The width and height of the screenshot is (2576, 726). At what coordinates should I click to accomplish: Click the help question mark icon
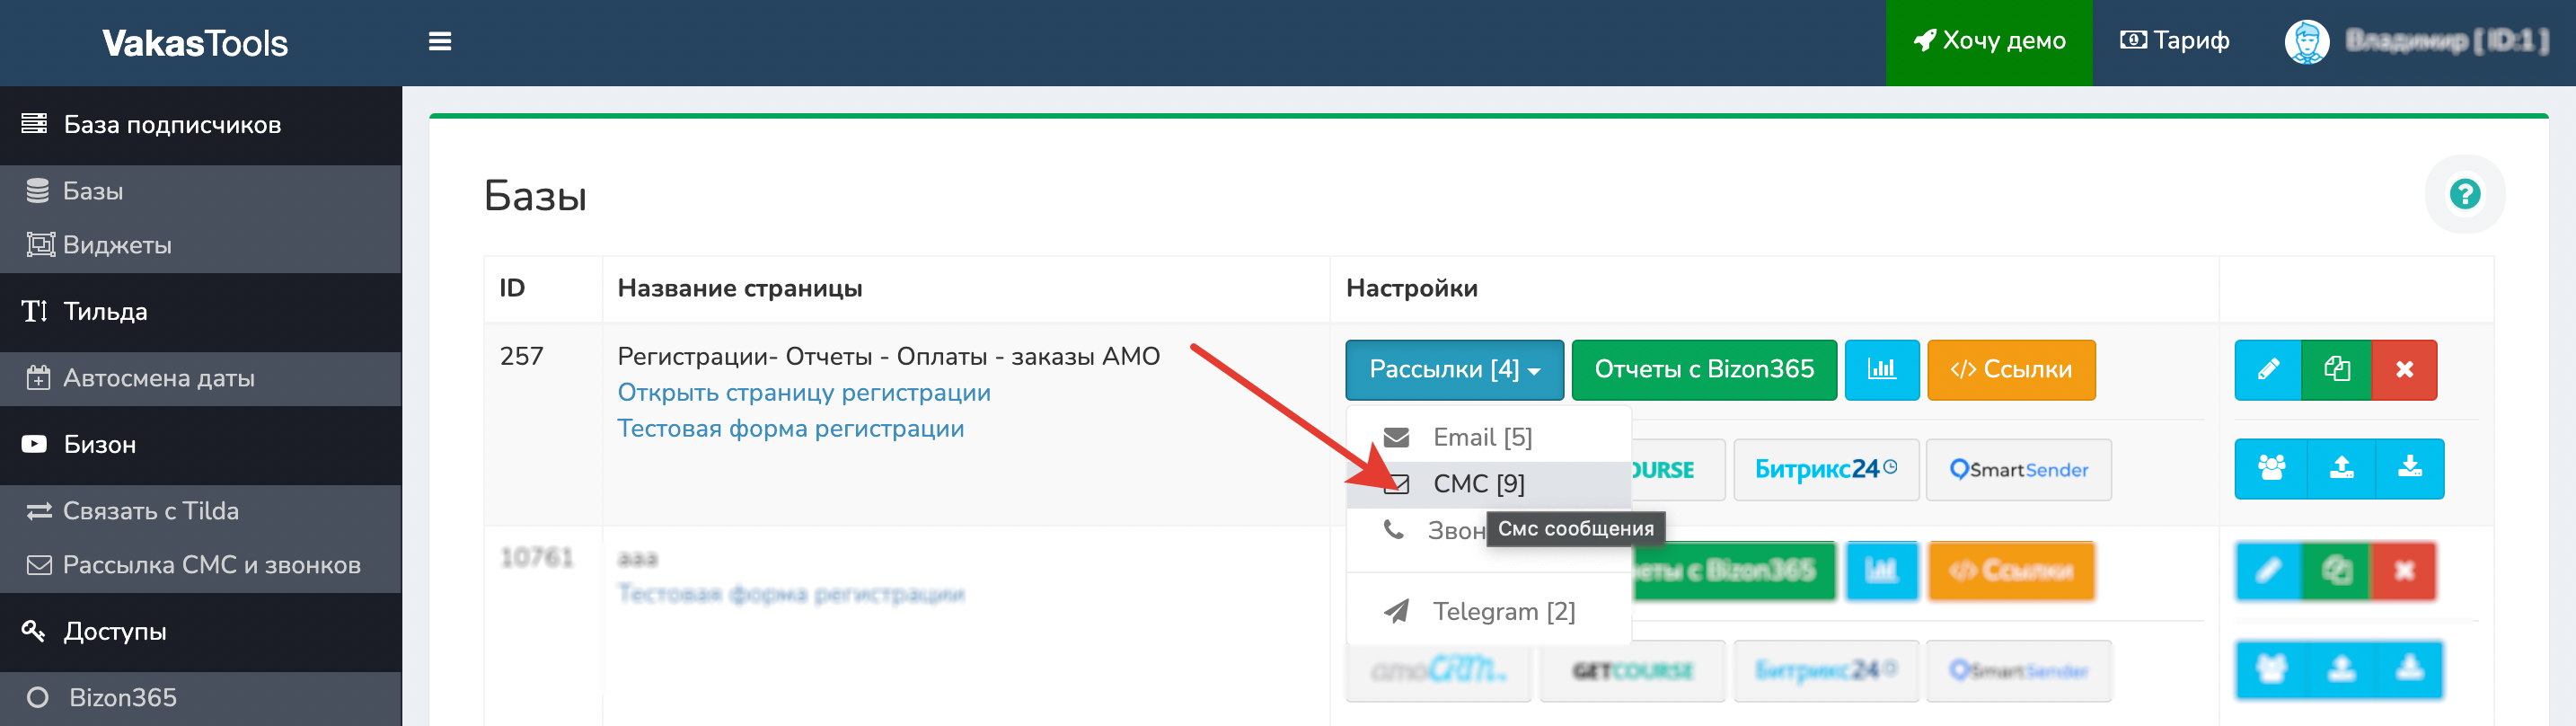click(x=2464, y=194)
